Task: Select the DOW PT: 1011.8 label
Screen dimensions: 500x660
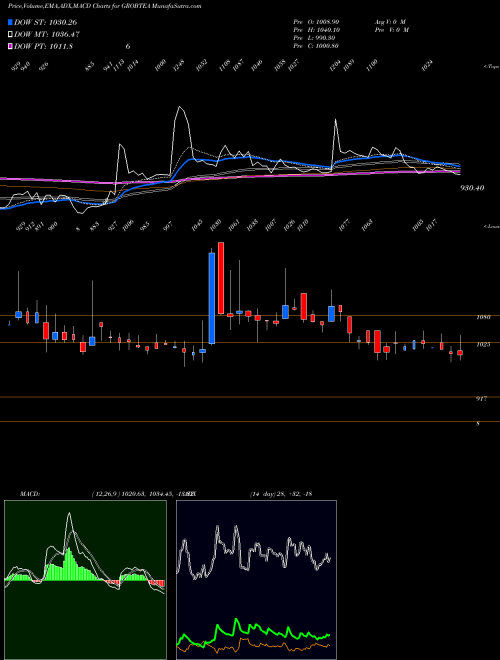Action: [x=43, y=46]
